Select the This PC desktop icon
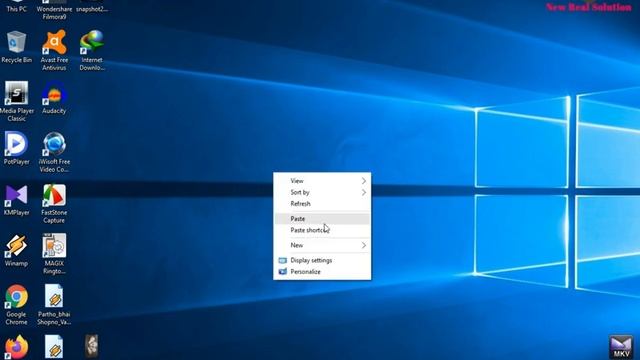 [x=16, y=6]
